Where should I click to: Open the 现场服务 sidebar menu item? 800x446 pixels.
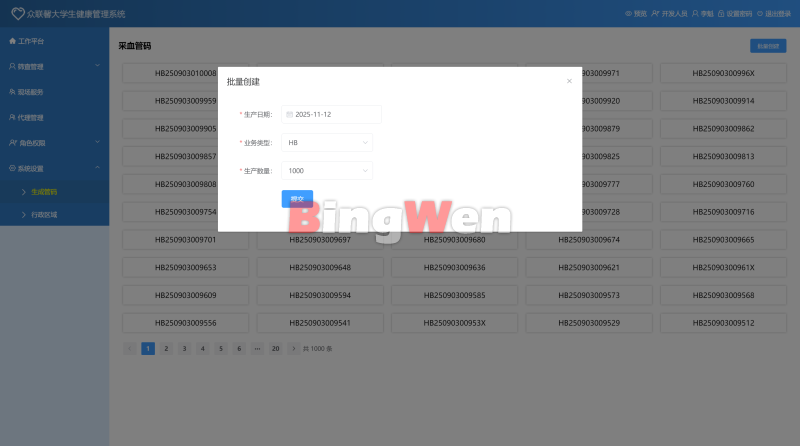coord(30,92)
